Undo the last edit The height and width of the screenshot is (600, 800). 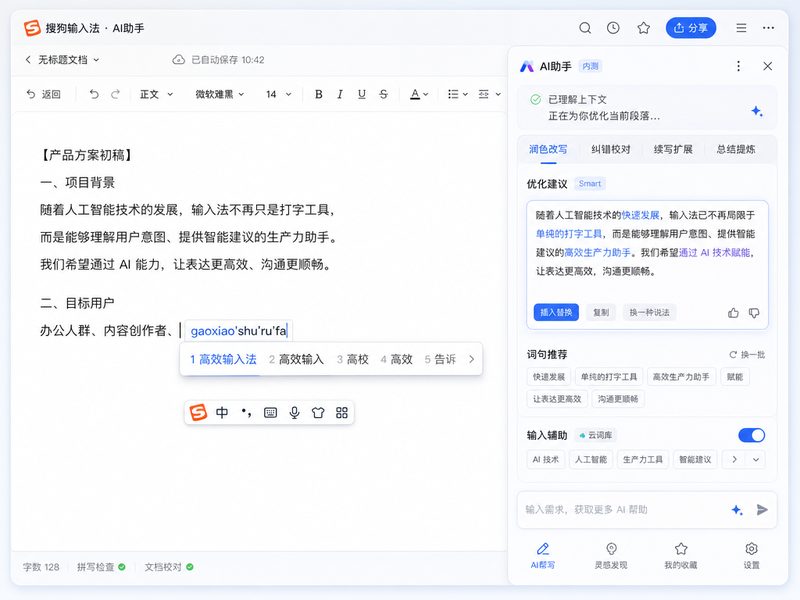click(94, 94)
